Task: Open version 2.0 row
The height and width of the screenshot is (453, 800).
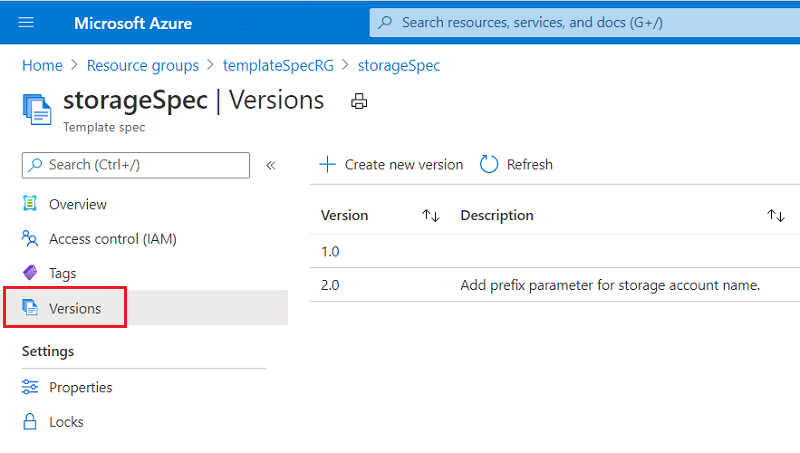Action: pos(330,285)
